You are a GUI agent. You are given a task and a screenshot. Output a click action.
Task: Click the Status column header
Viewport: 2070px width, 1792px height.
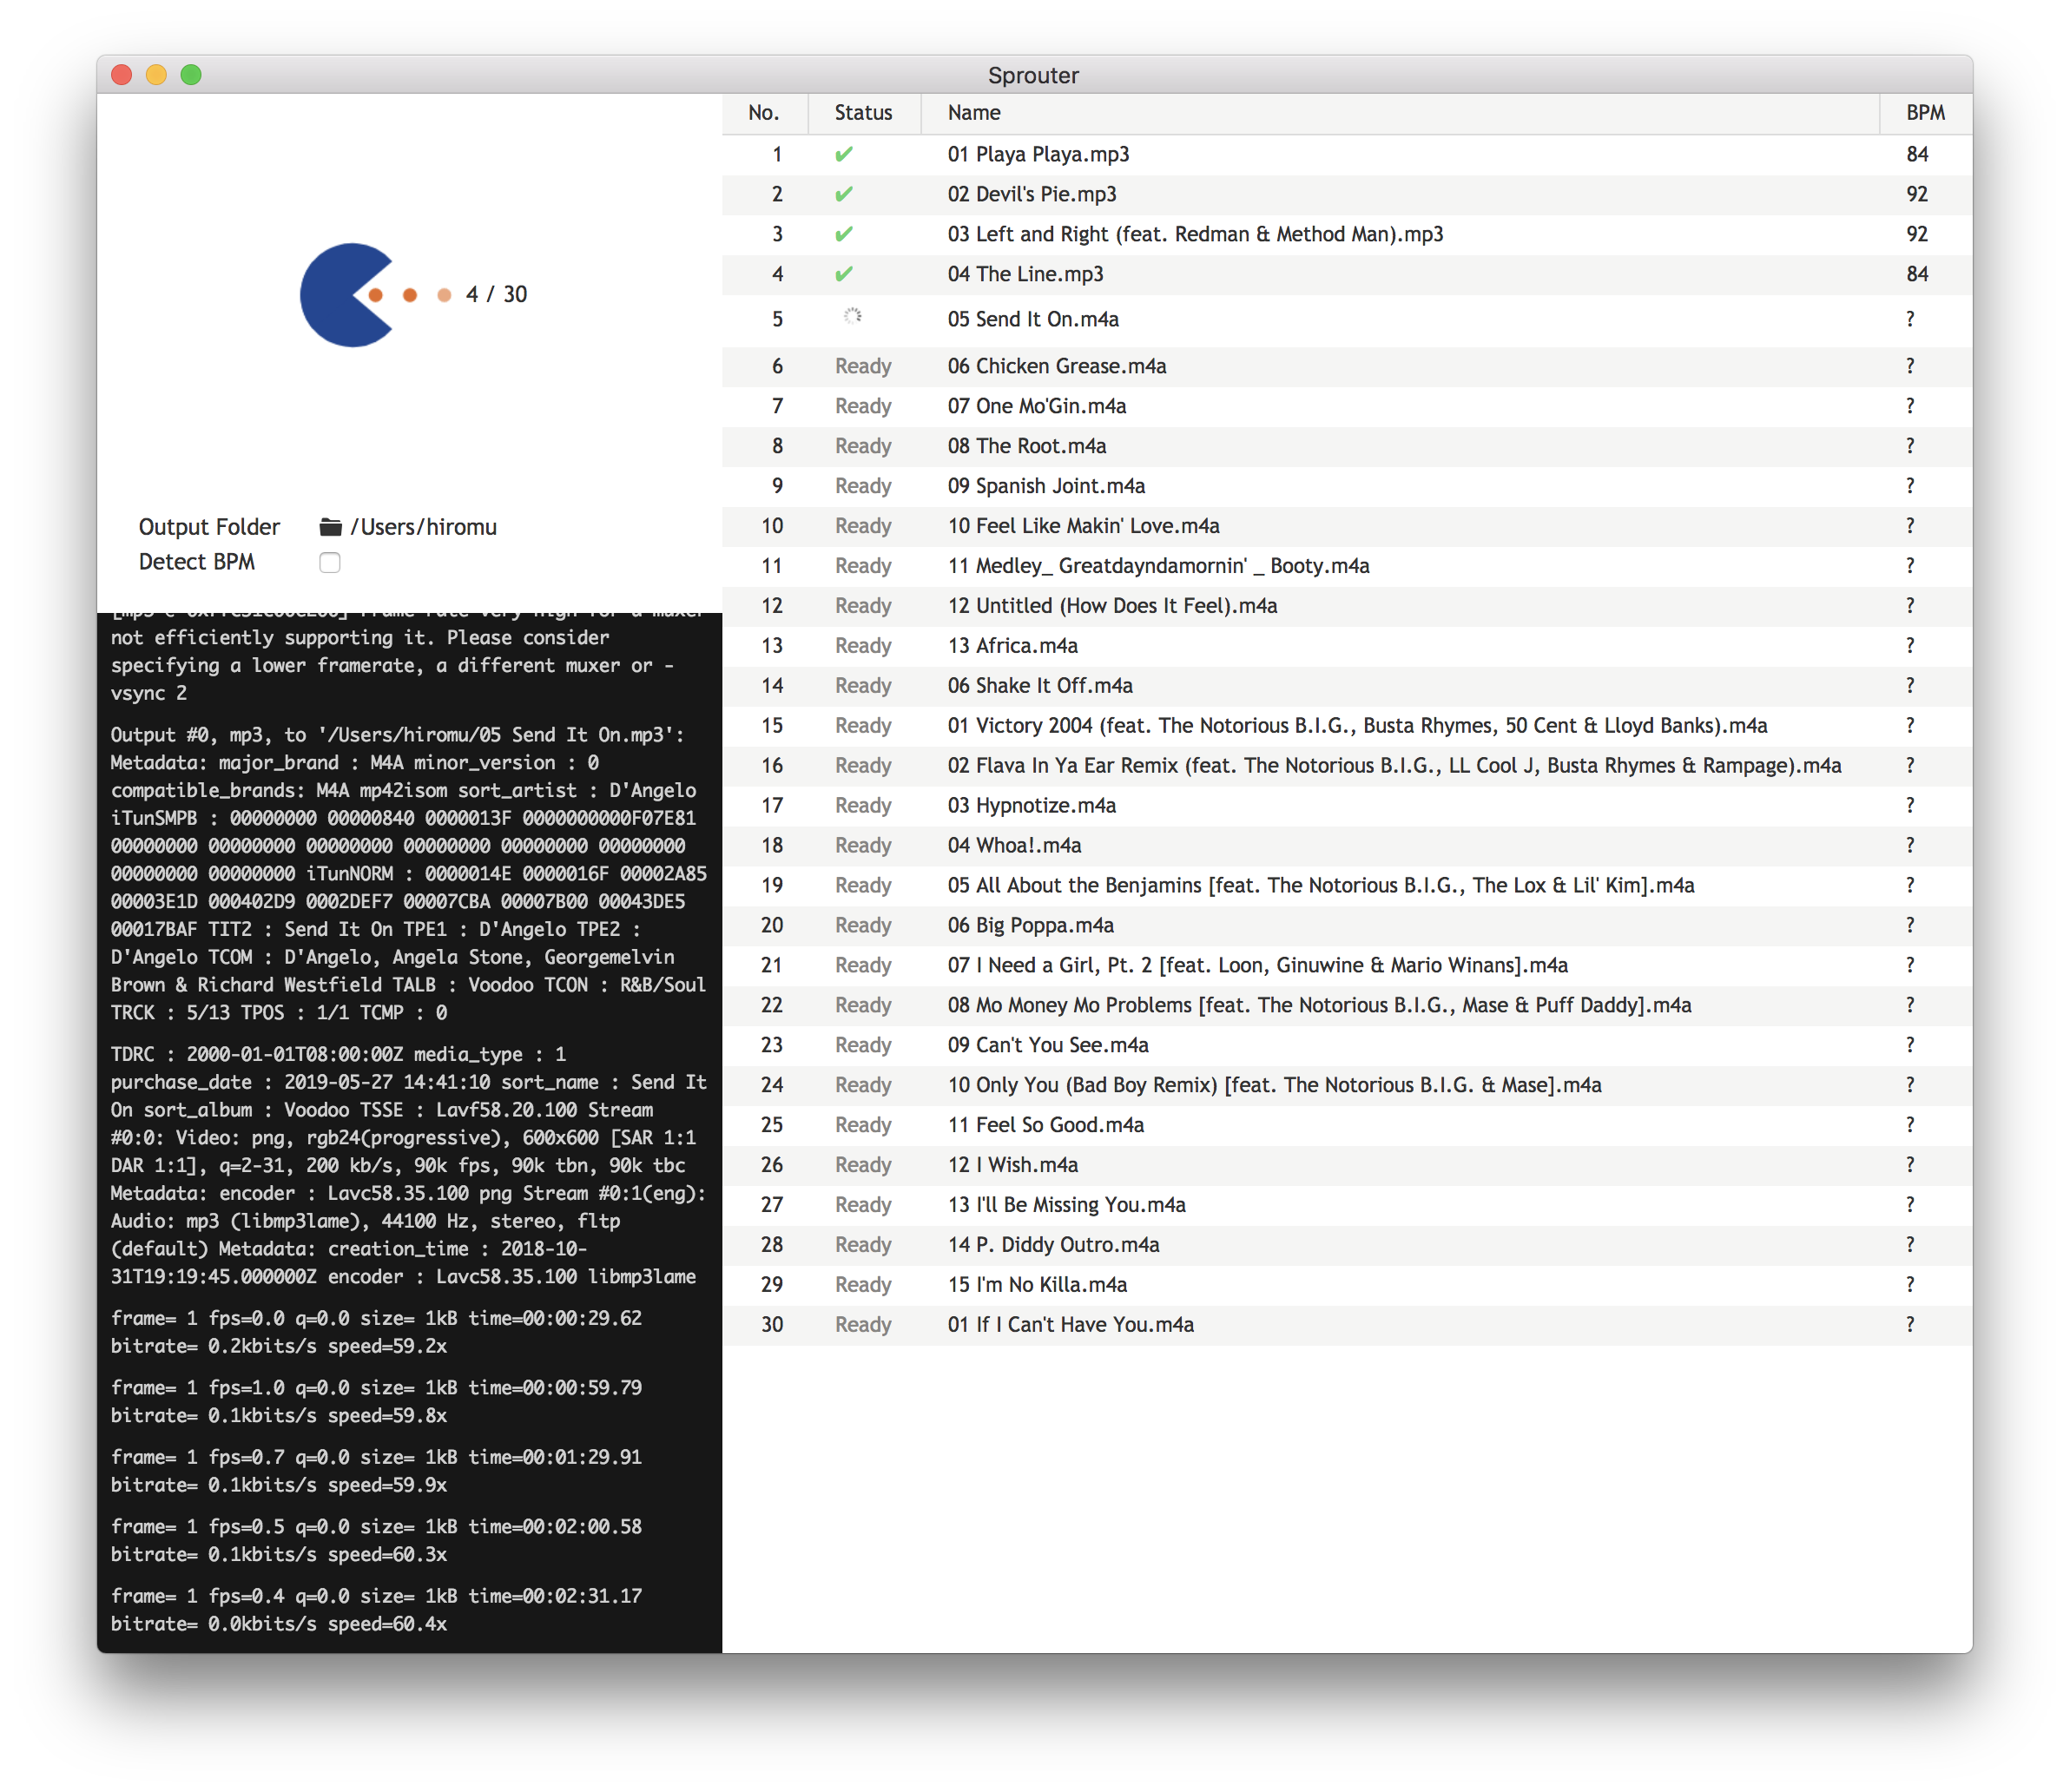point(863,112)
